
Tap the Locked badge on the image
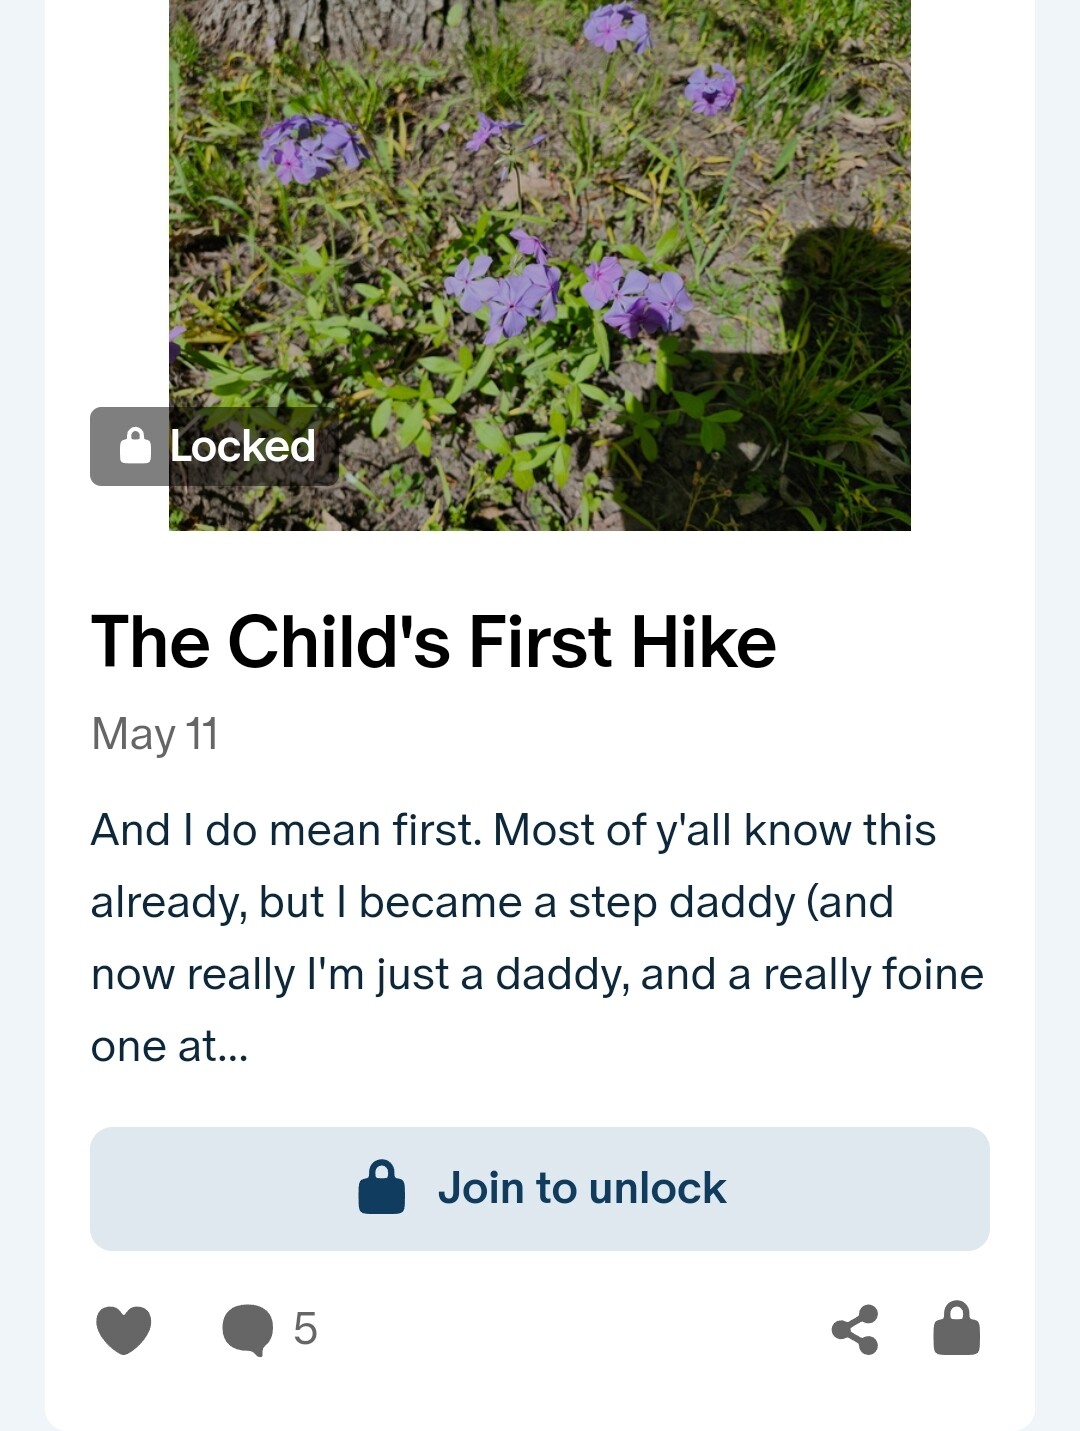tap(215, 446)
